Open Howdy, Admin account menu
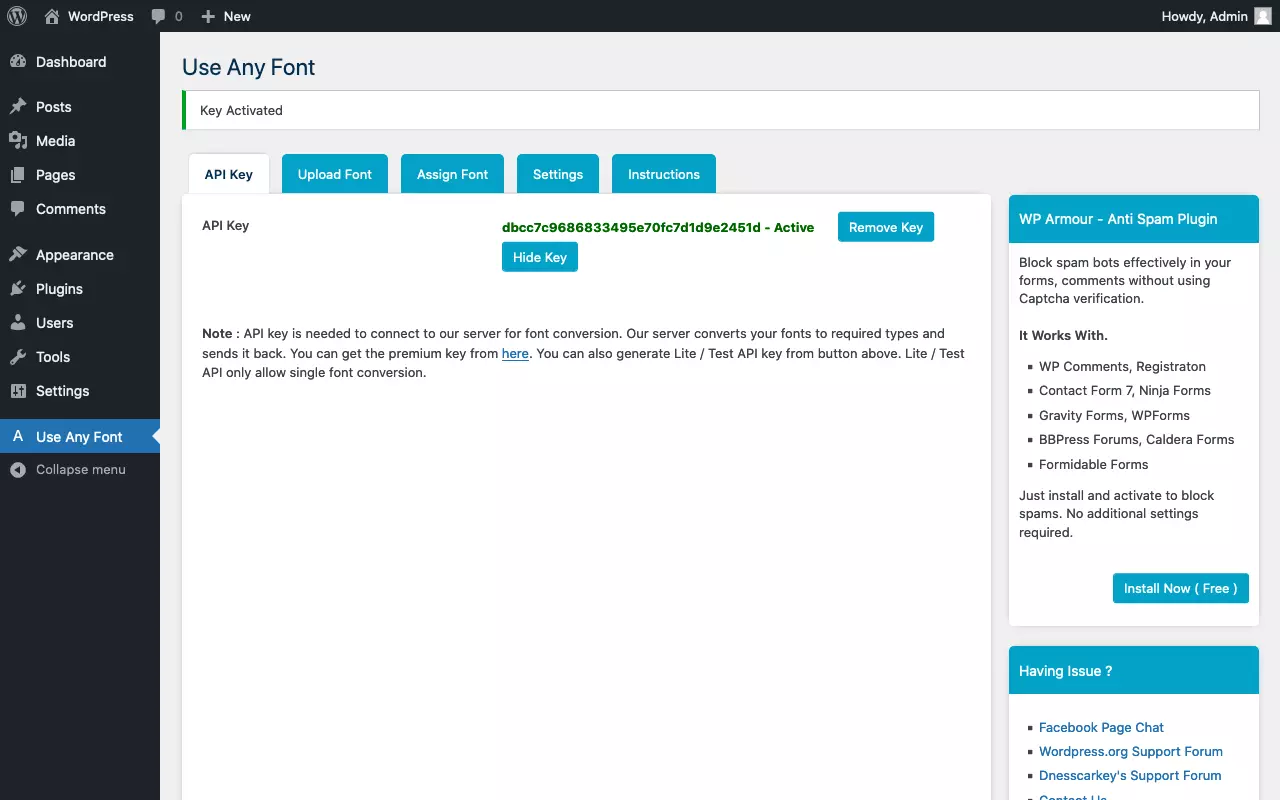 pos(1216,16)
